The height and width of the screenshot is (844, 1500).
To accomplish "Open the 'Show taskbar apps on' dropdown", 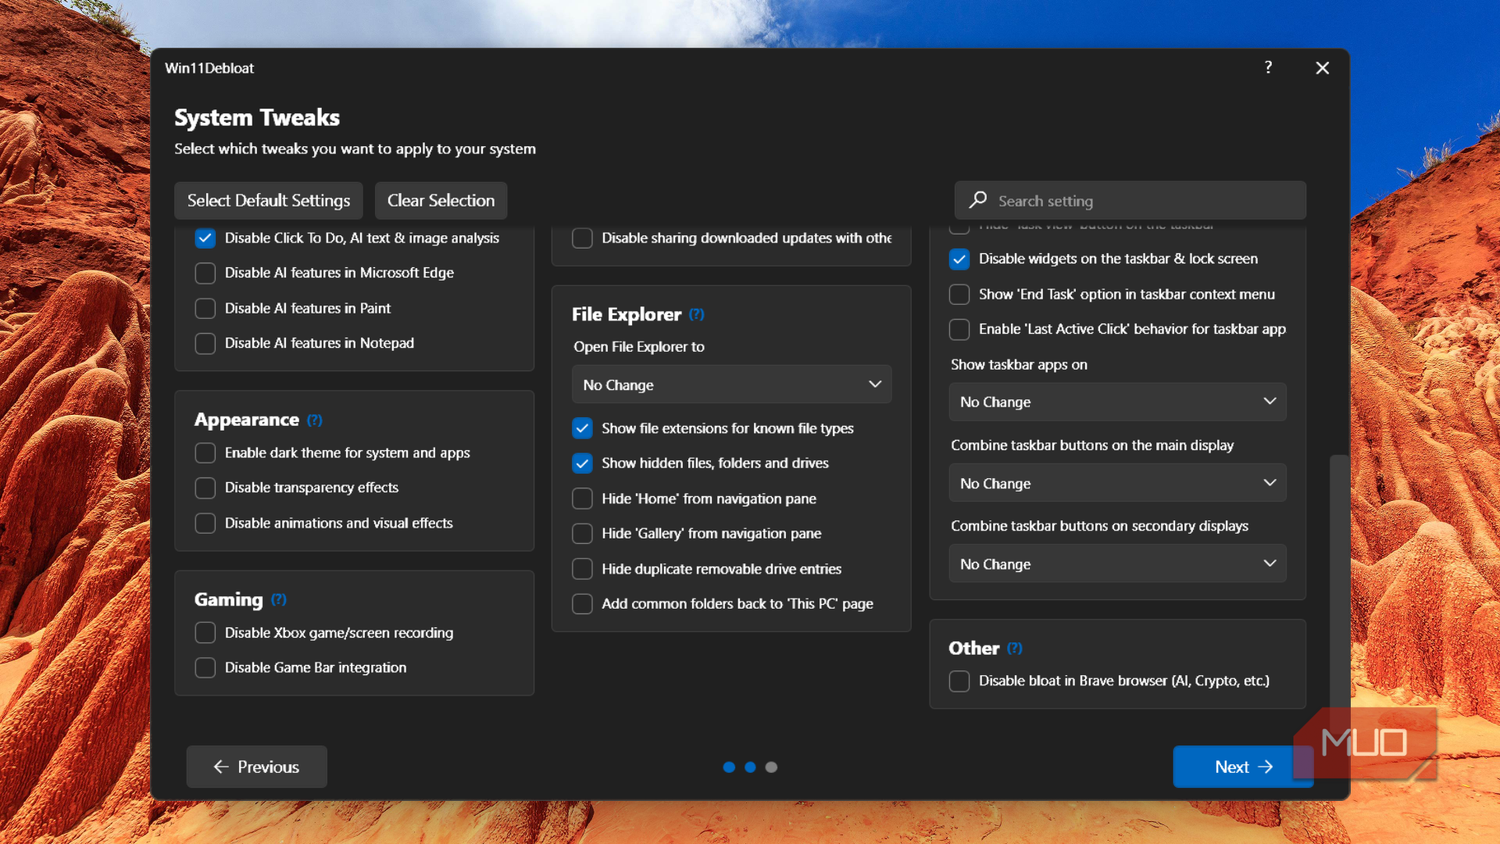I will (x=1117, y=401).
